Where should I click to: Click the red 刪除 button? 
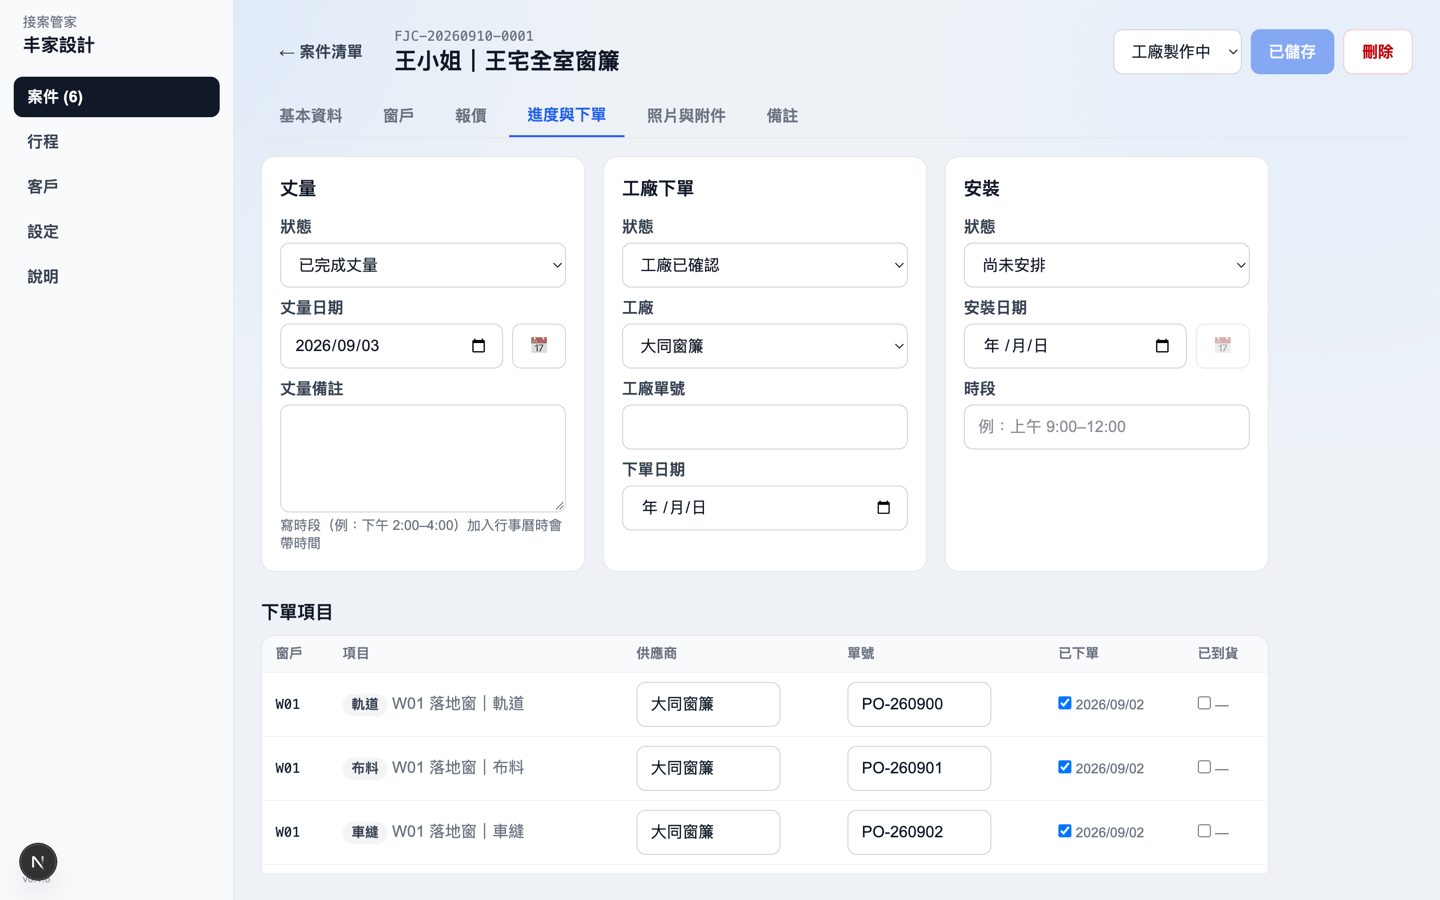tap(1377, 52)
